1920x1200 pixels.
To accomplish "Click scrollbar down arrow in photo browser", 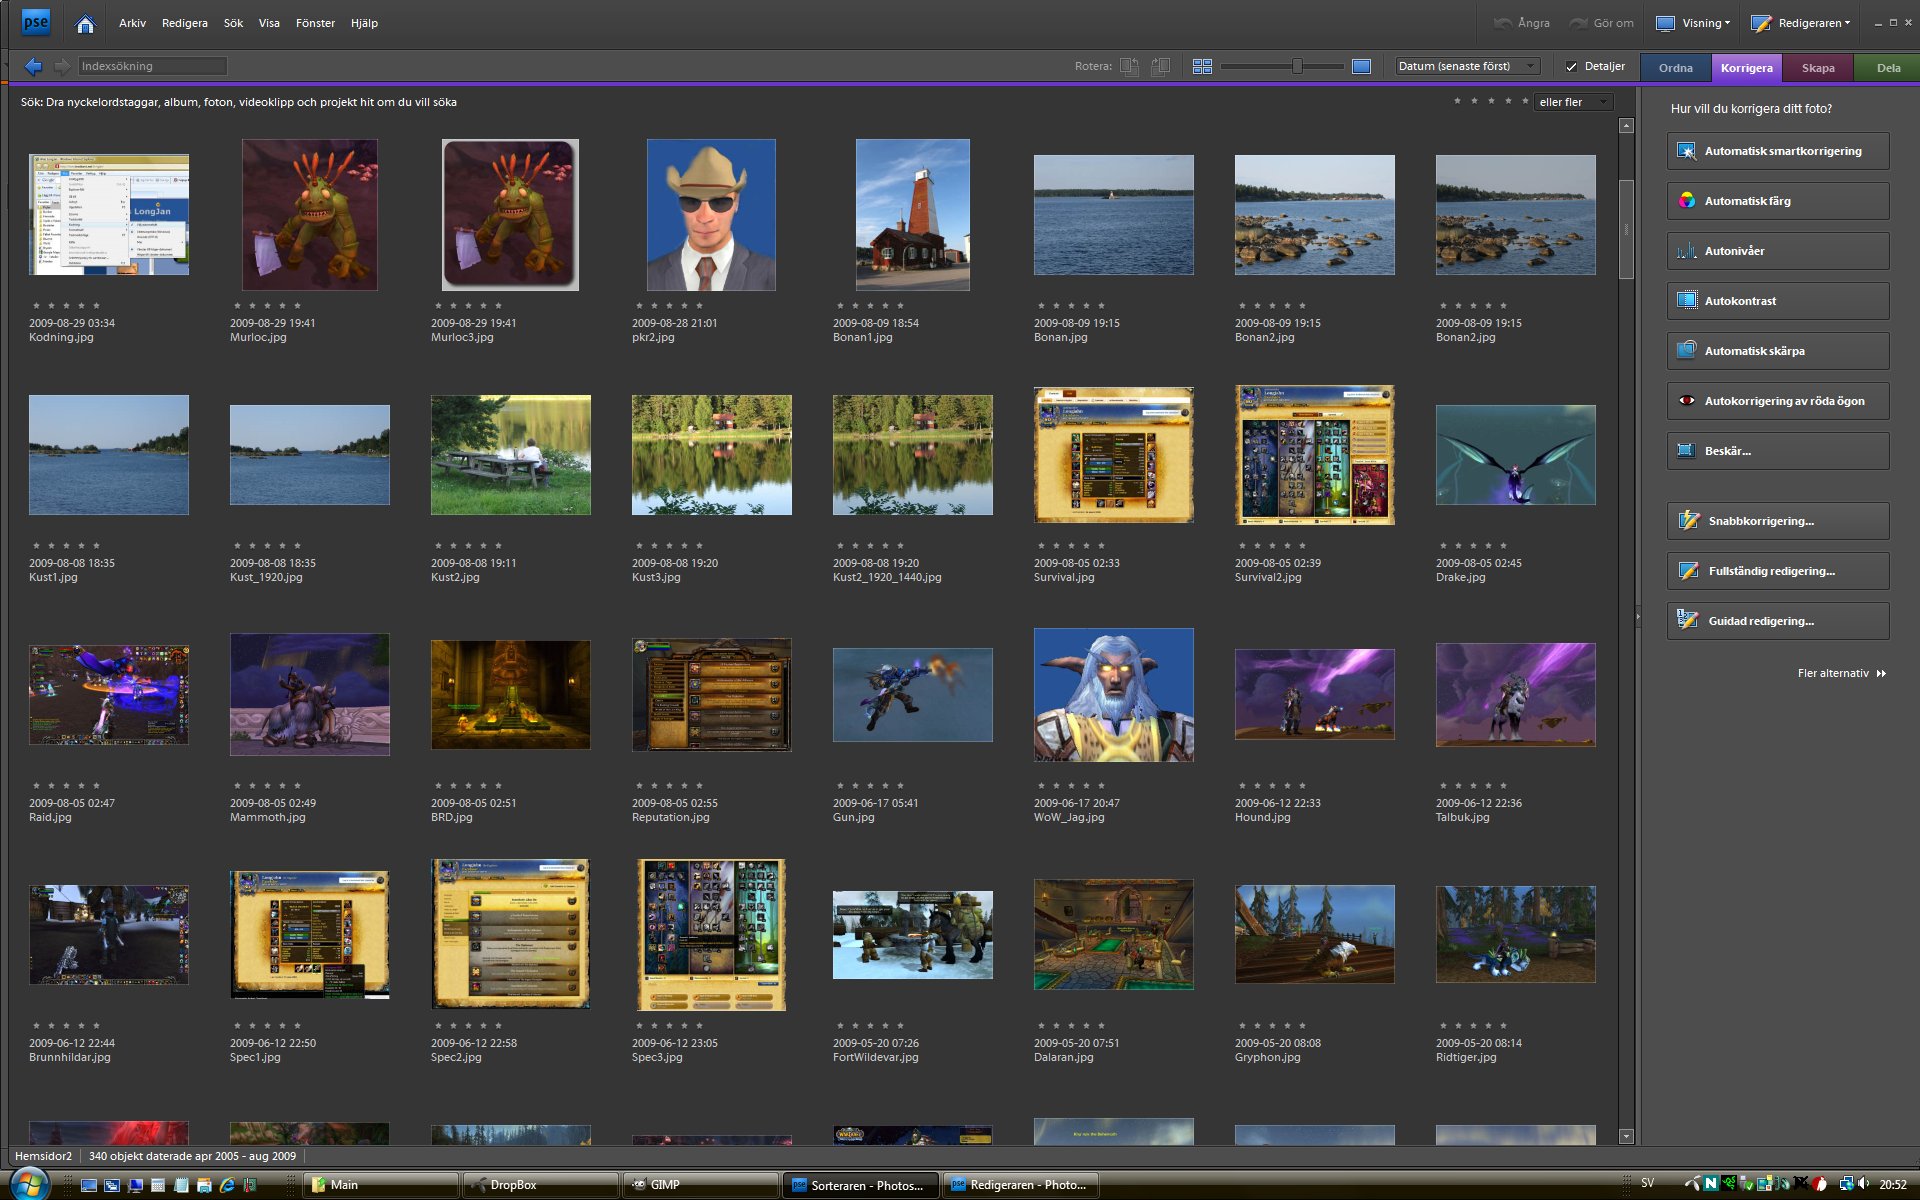I will (1626, 1136).
